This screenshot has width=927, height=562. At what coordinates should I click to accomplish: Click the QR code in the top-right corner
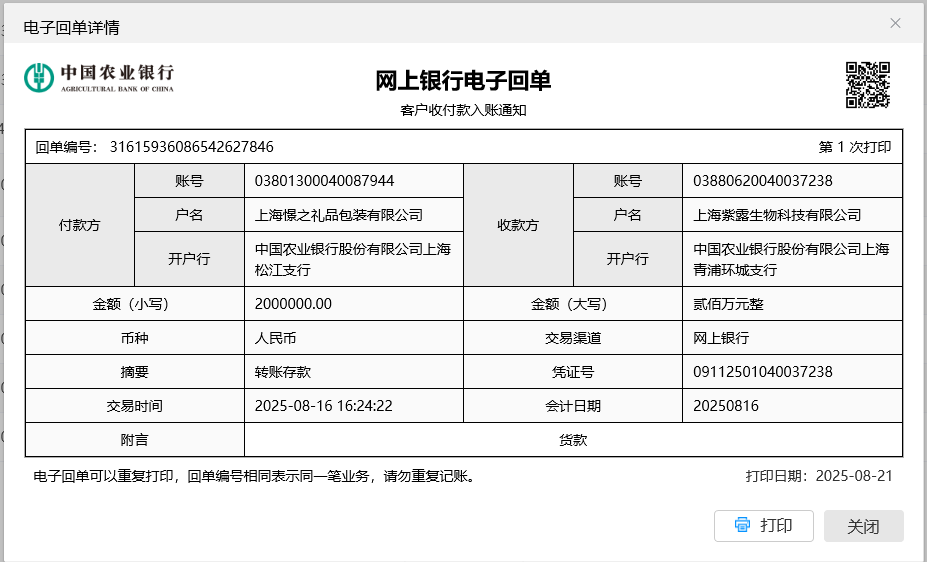coord(867,84)
